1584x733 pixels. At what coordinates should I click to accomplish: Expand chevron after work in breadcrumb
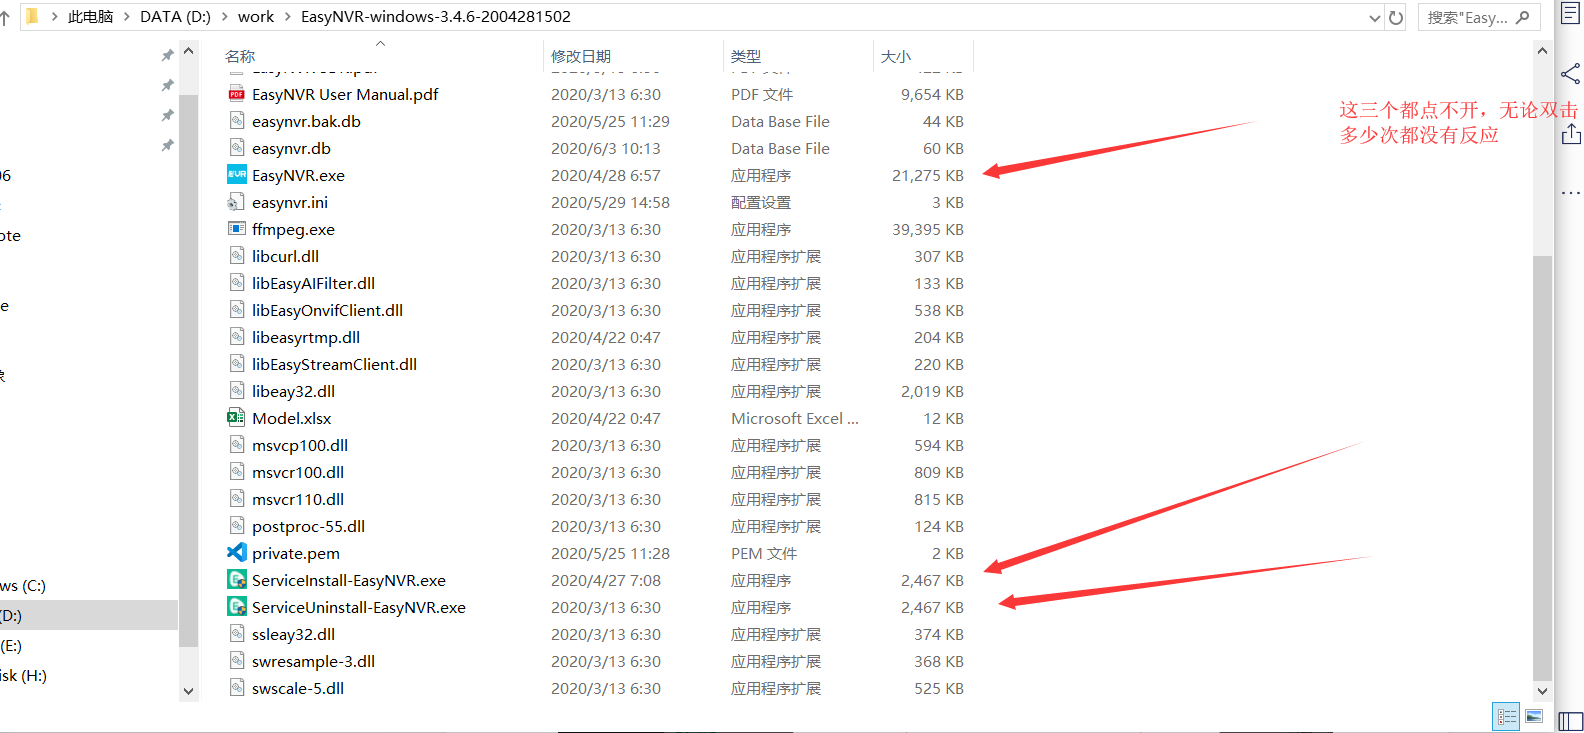[288, 17]
